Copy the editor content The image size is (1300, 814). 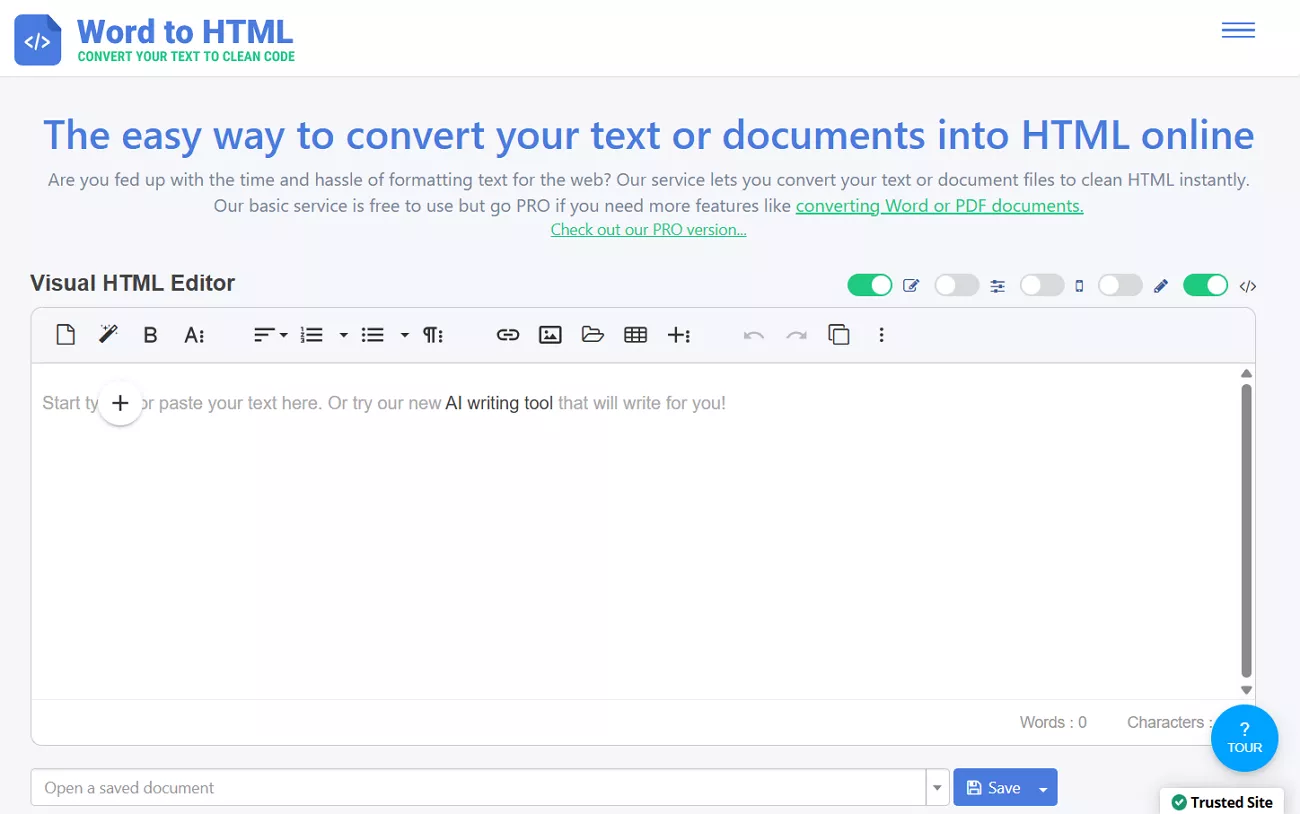point(839,334)
